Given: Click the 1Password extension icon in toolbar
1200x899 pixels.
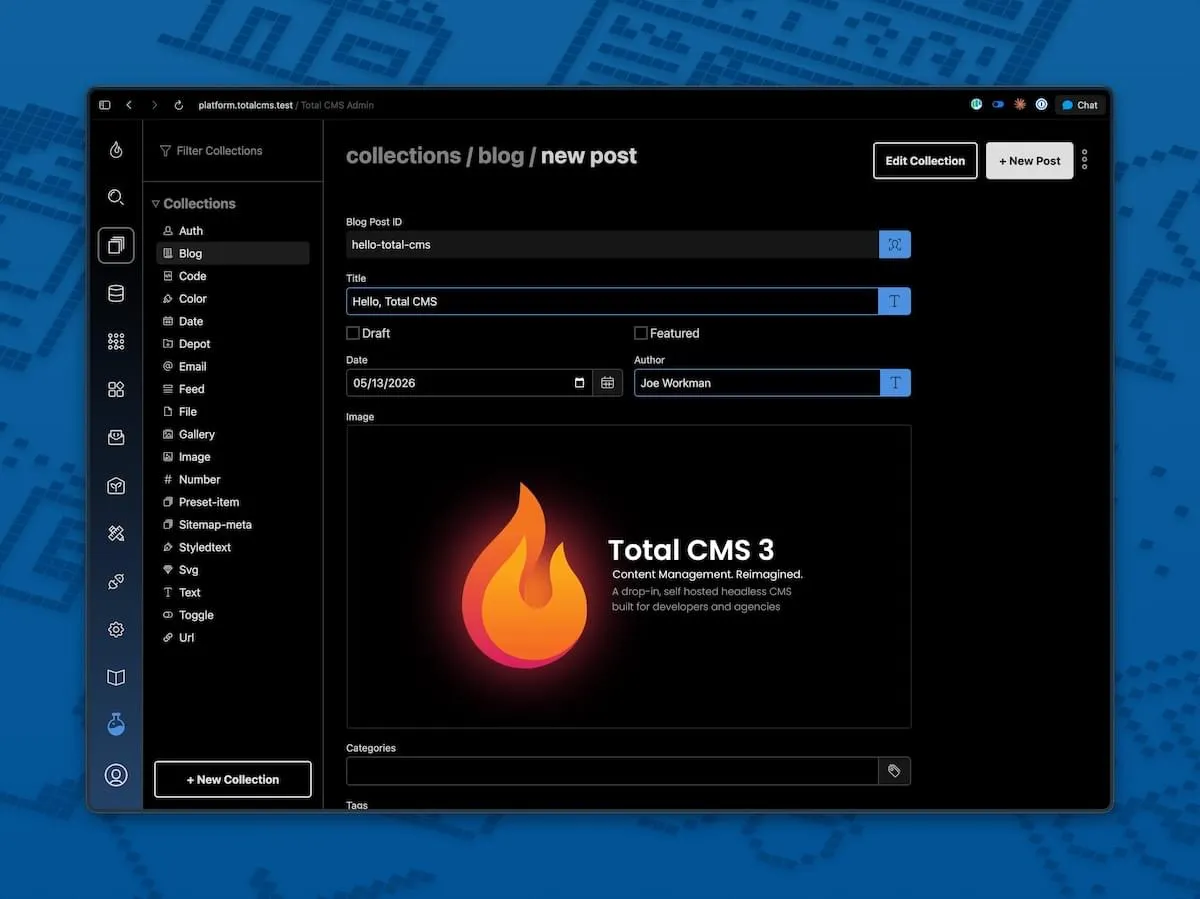Looking at the screenshot, I should 1041,104.
